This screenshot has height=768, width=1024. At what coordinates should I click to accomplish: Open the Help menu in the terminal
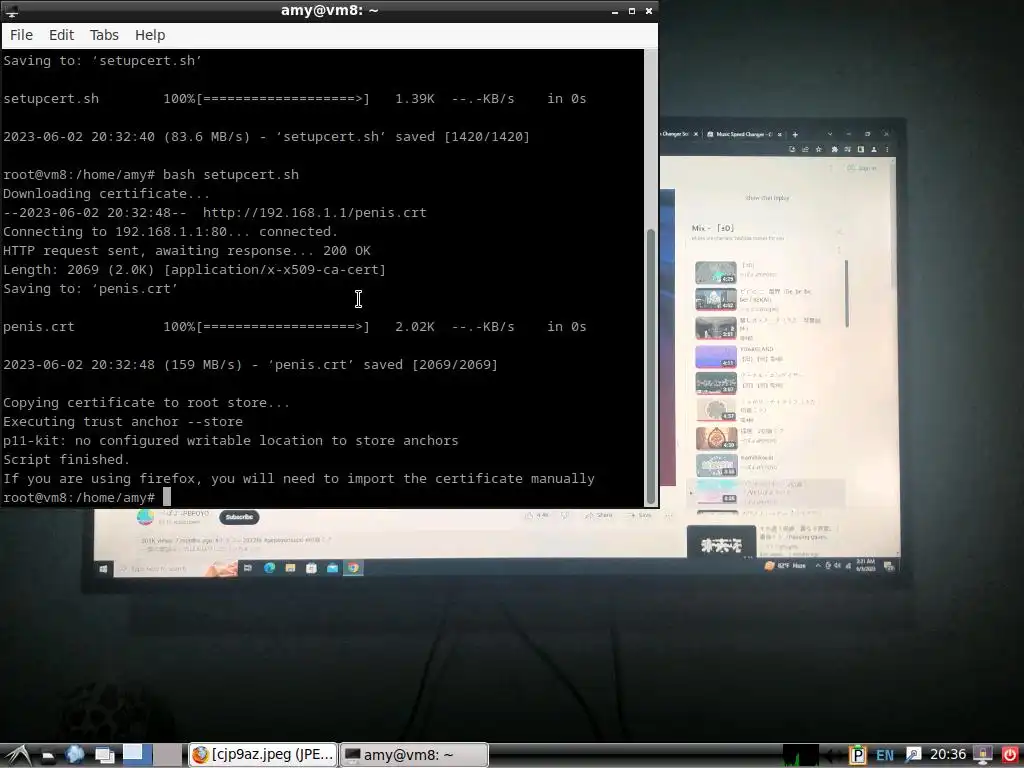tap(150, 35)
